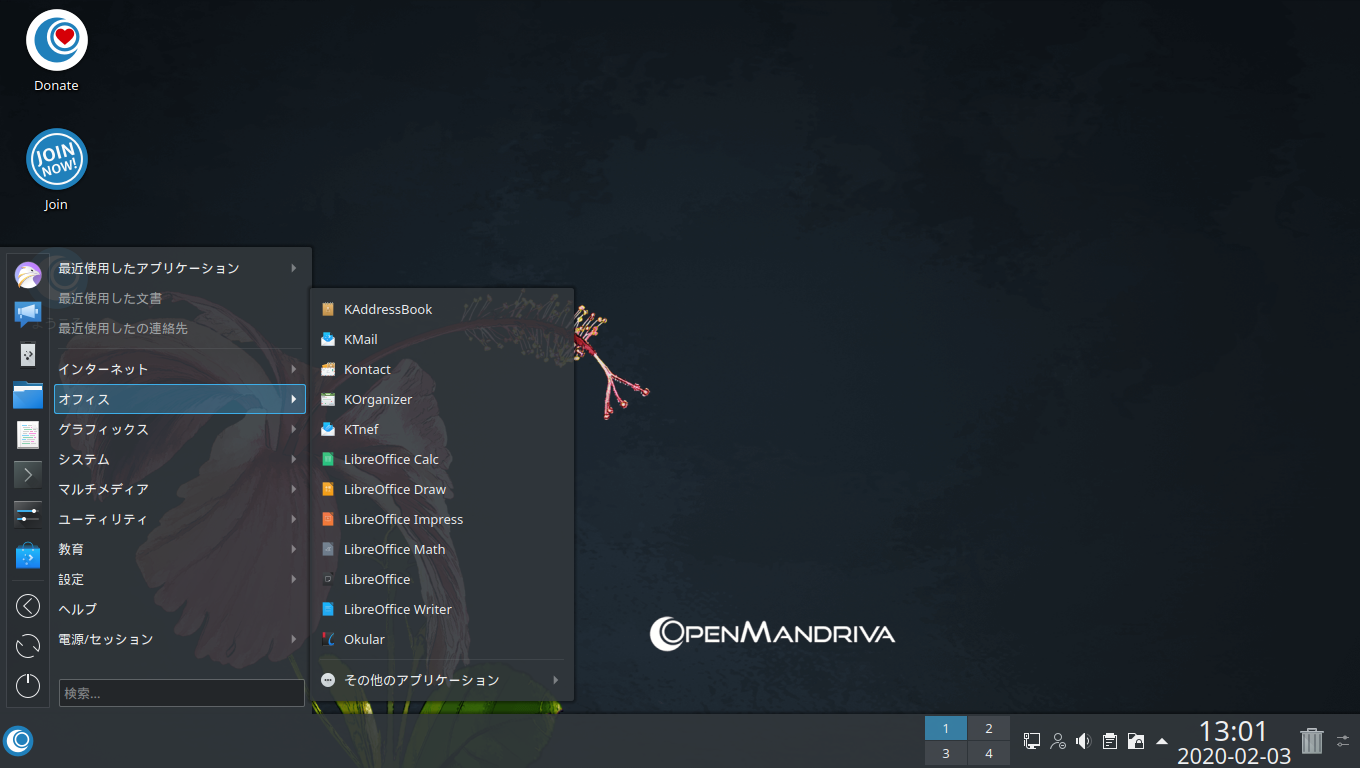Image resolution: width=1360 pixels, height=768 pixels.
Task: Launch the USB device writer favorite icon
Action: click(28, 354)
